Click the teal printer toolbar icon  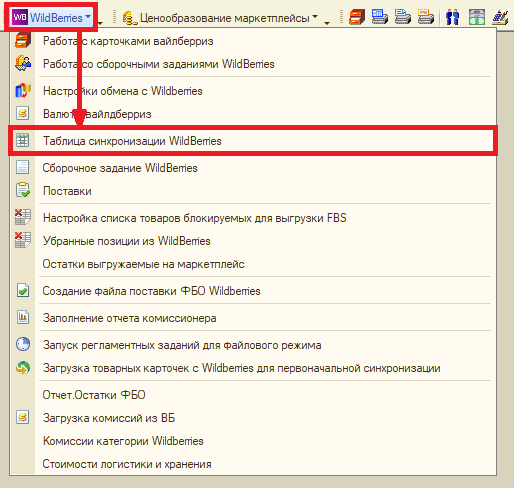pyautogui.click(x=403, y=17)
